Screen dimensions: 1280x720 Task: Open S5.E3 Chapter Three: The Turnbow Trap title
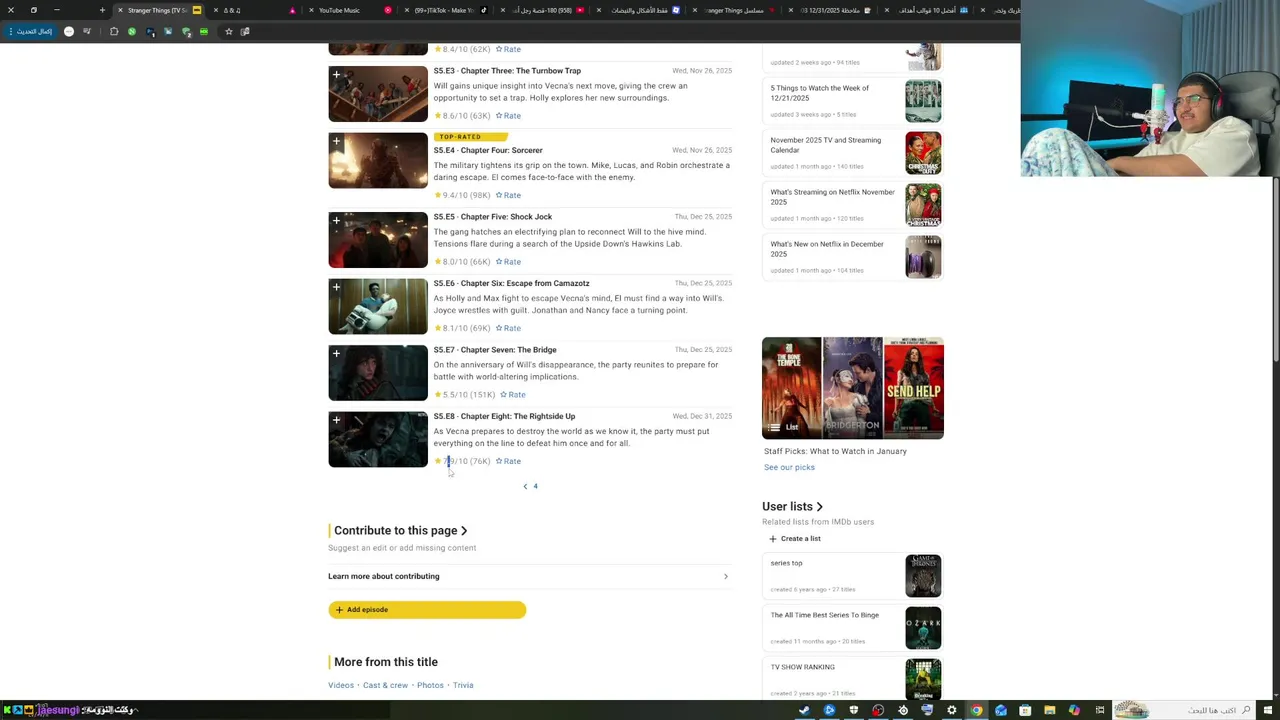[507, 71]
